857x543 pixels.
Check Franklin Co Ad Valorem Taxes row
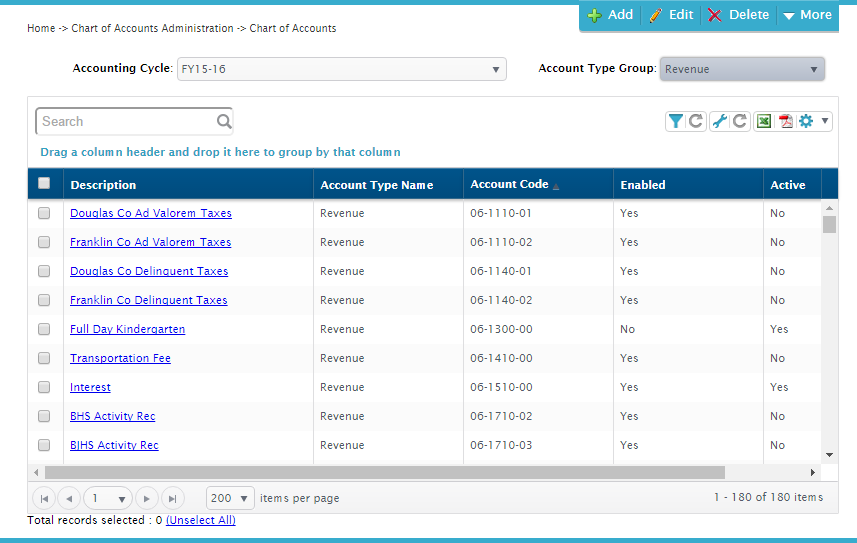tap(44, 242)
